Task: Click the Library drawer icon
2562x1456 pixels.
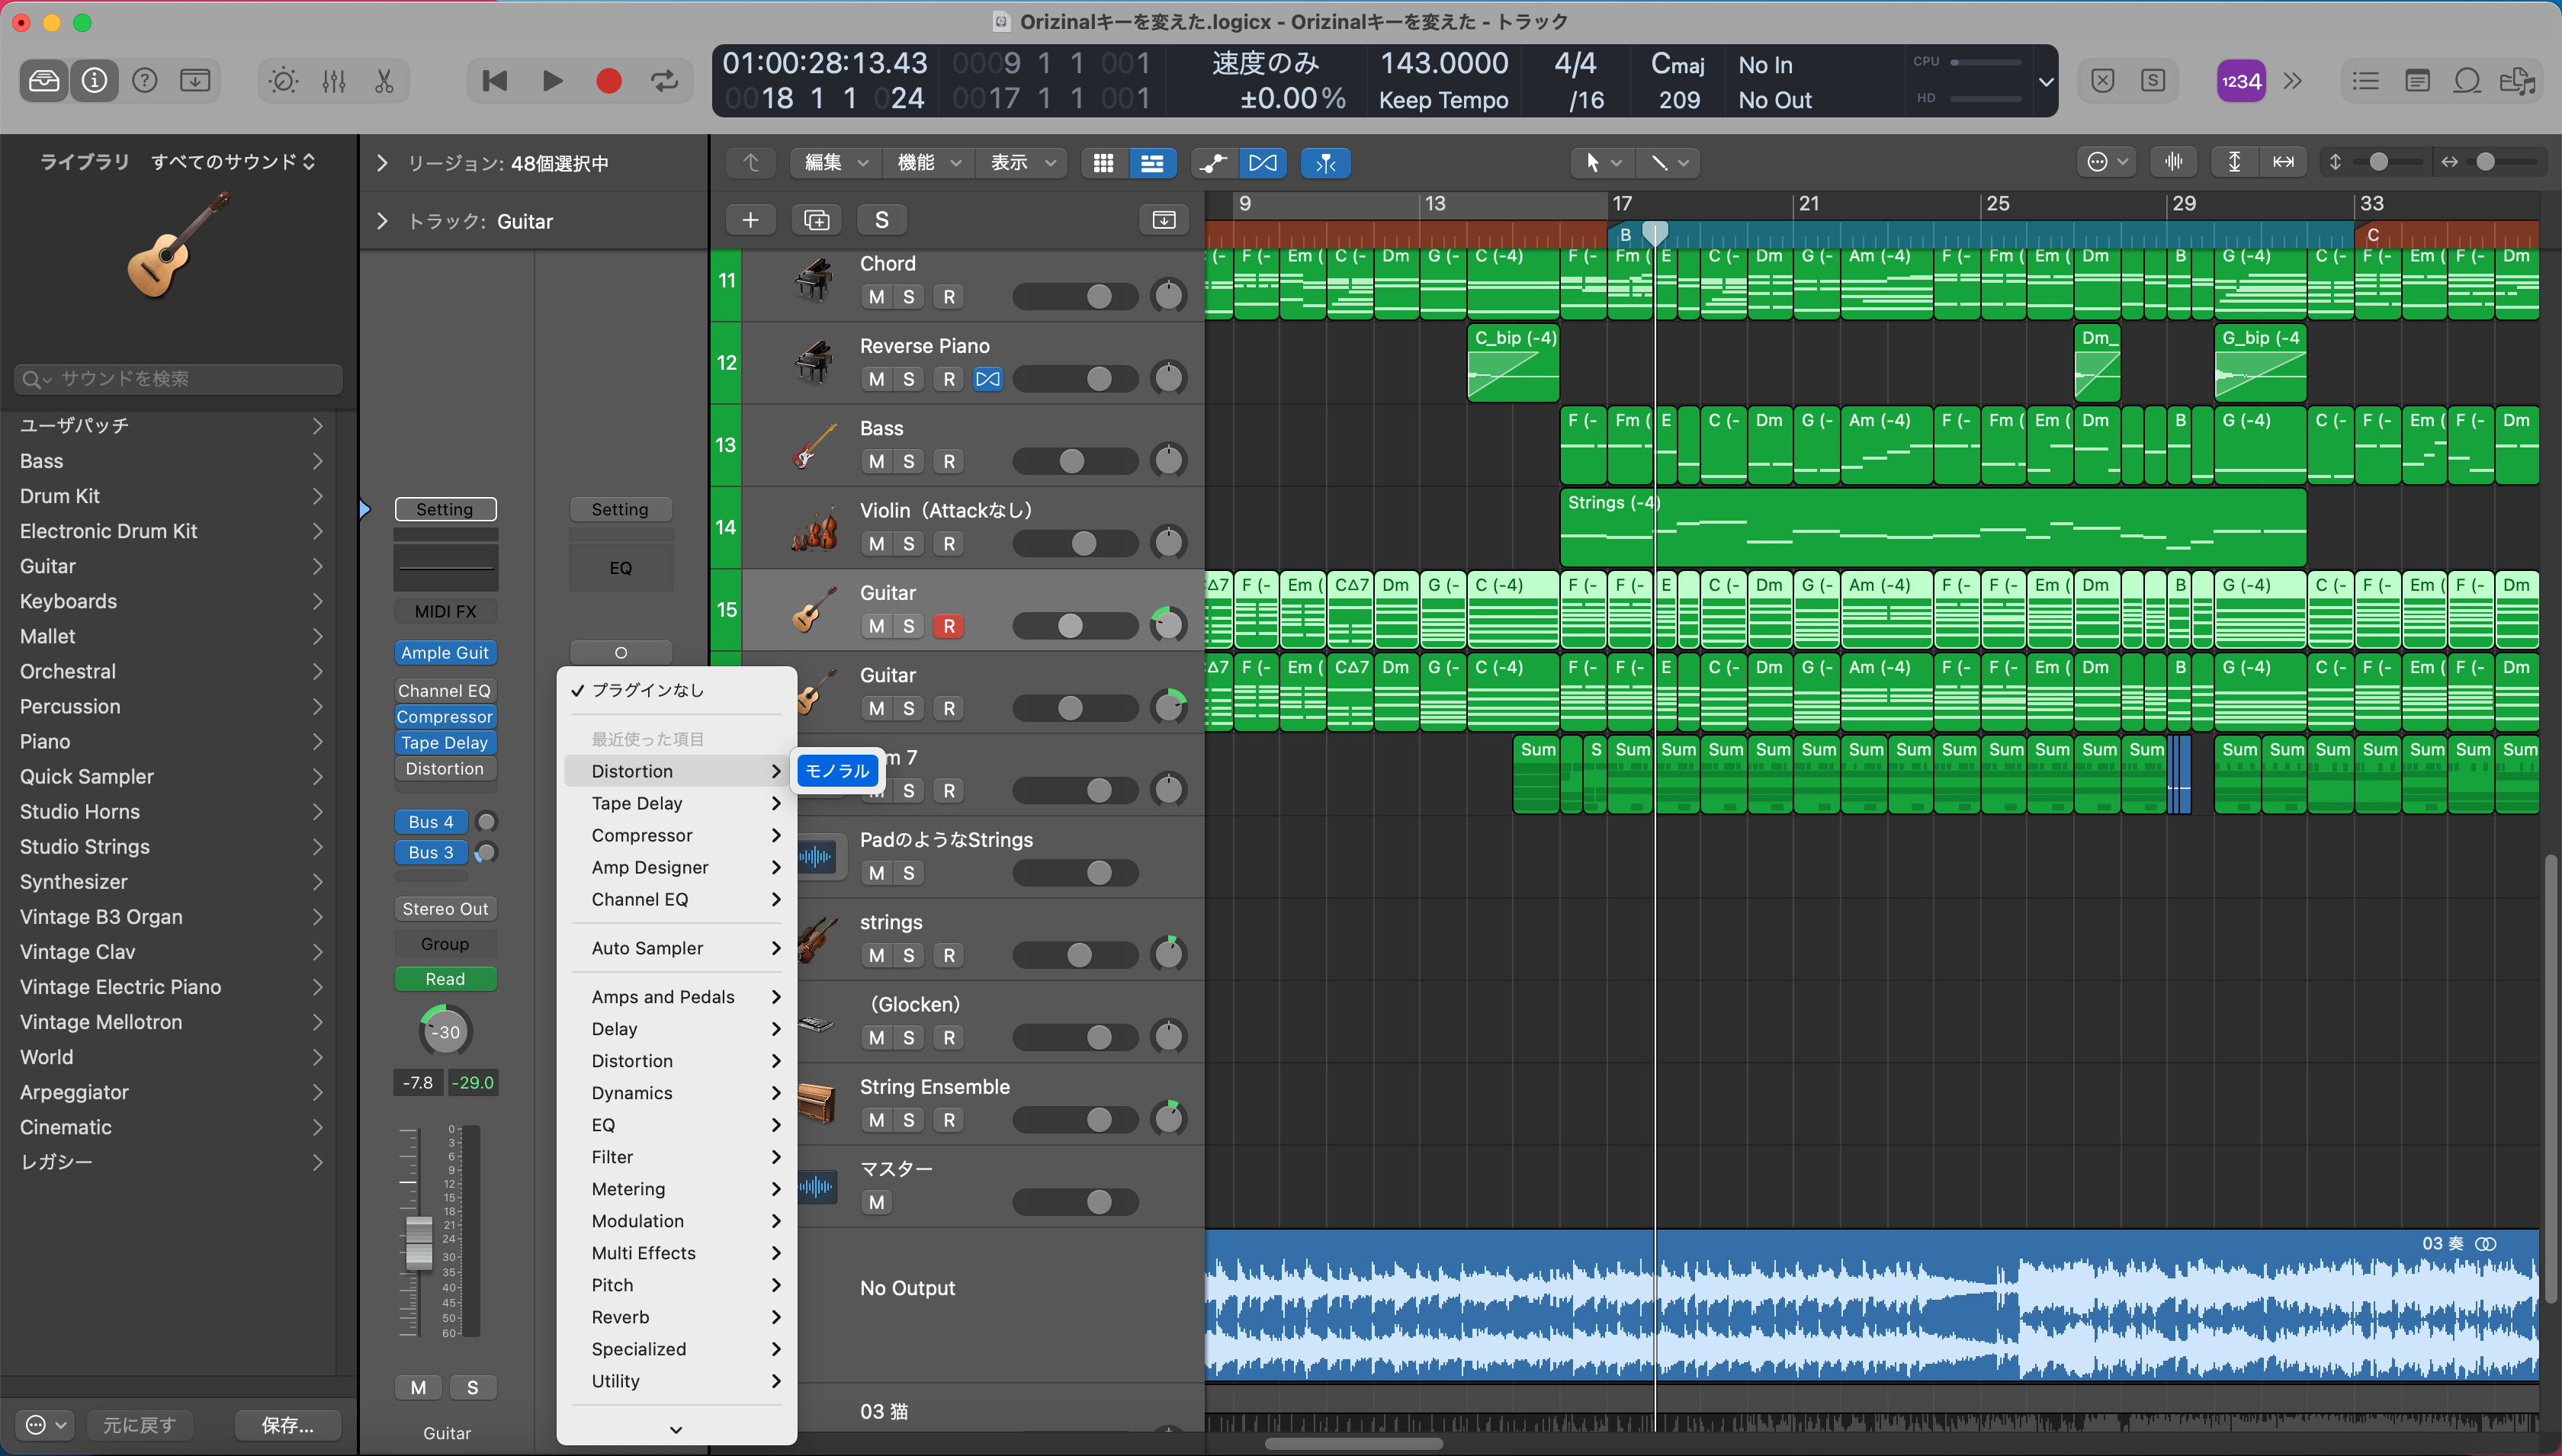Action: [44, 81]
